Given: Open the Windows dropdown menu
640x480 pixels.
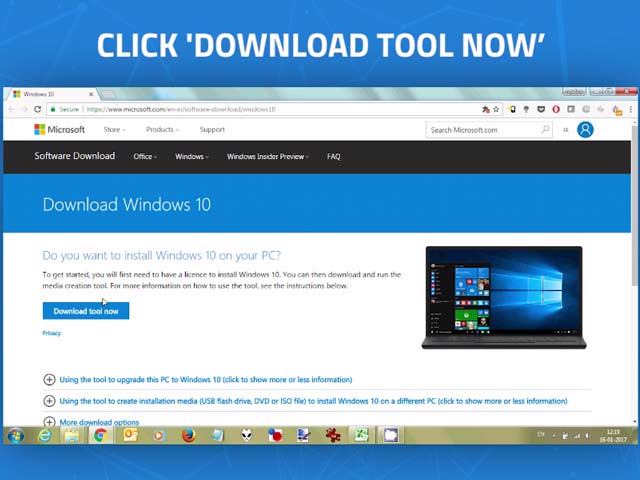Looking at the screenshot, I should point(192,156).
